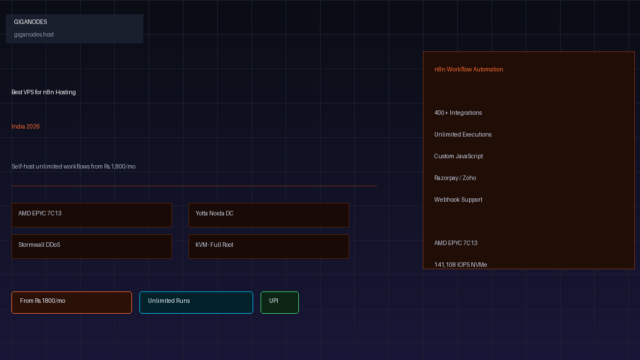
Task: Click the Custom JavaScript list item
Action: click(x=458, y=156)
